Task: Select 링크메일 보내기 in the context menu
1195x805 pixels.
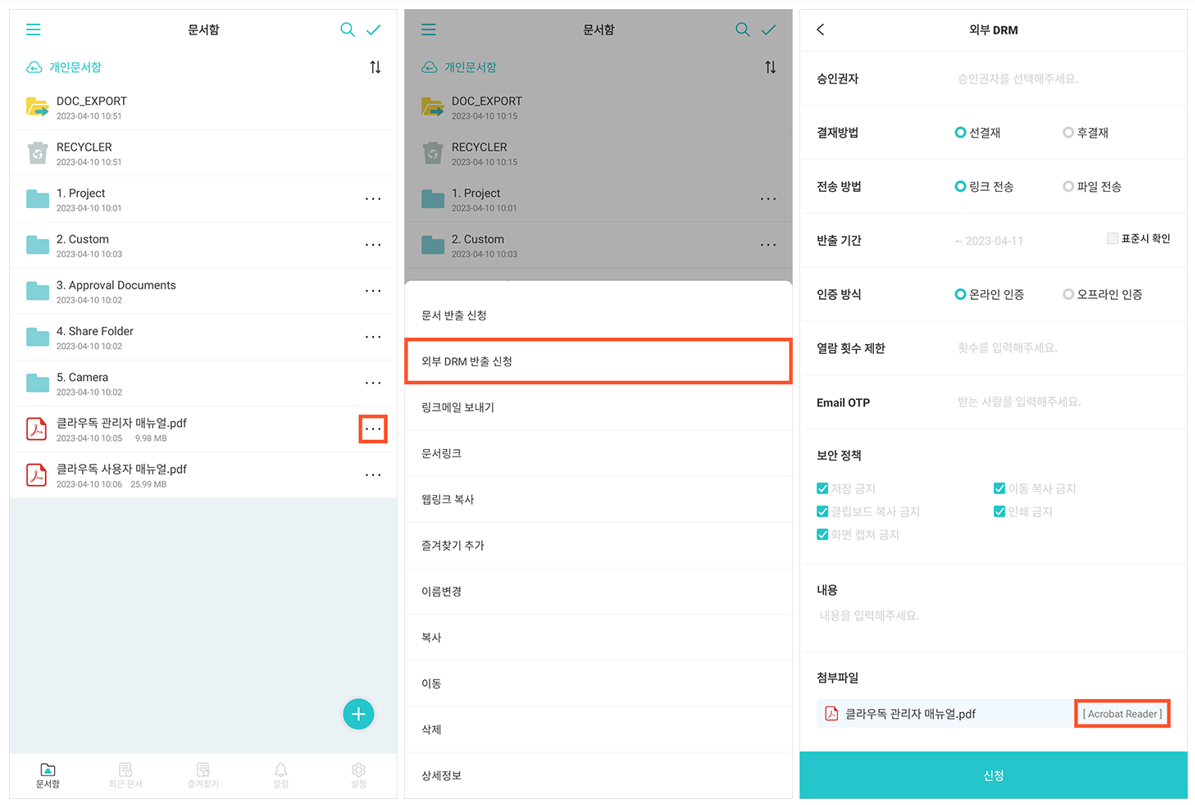Action: point(598,407)
